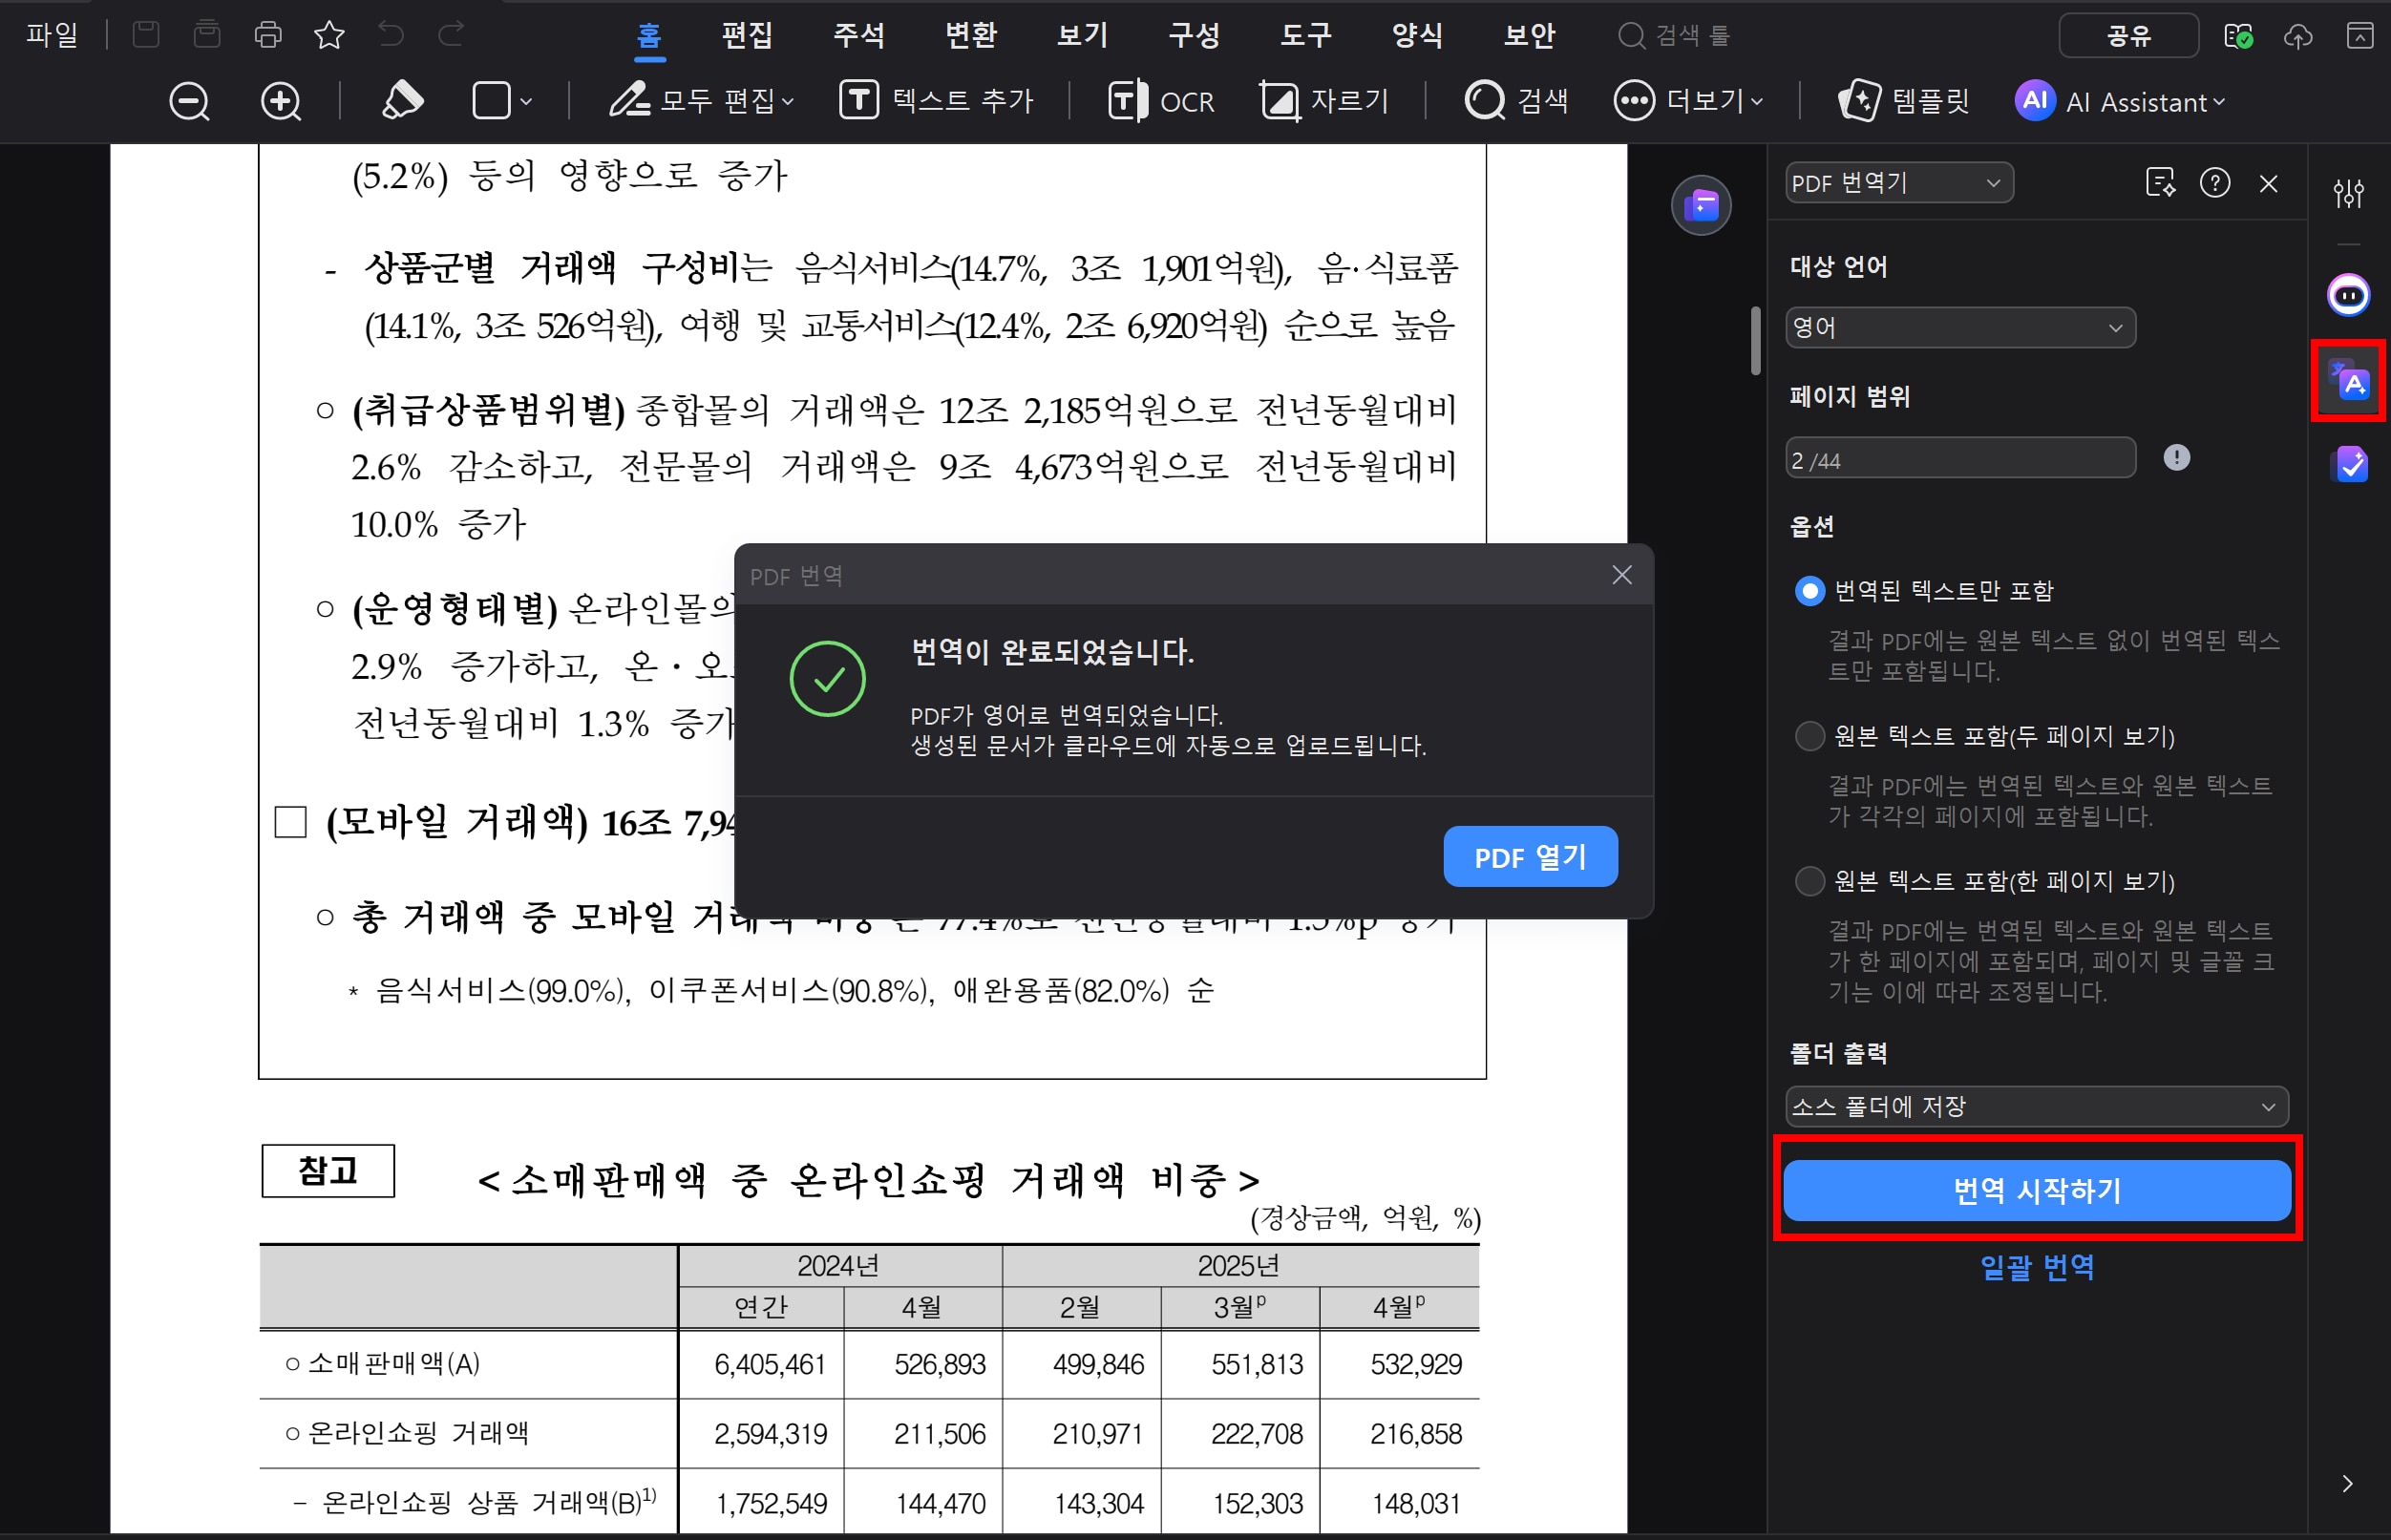Switch to the 보기 tab
Image resolution: width=2391 pixels, height=1540 pixels.
tap(1082, 35)
